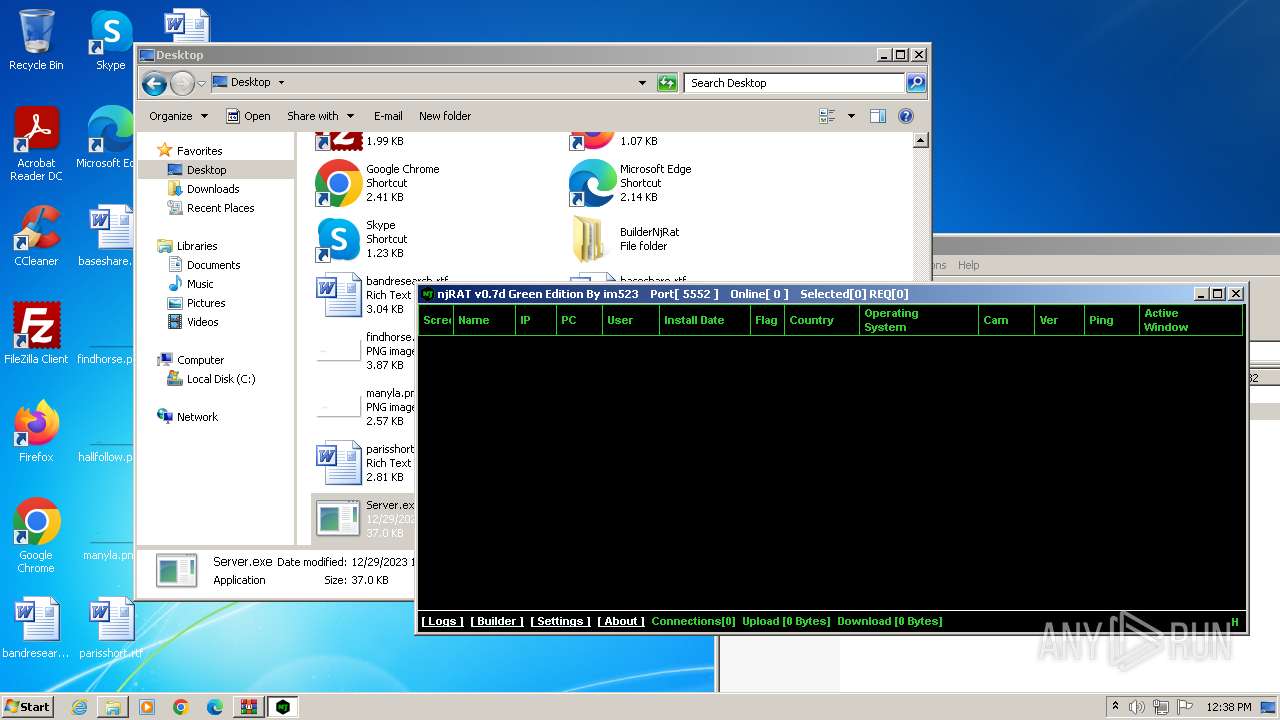Select Music library in navigation pane
Image resolution: width=1280 pixels, height=720 pixels.
point(190,284)
